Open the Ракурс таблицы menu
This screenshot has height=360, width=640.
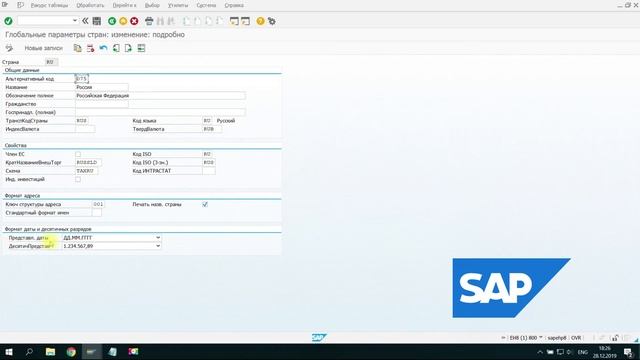tap(49, 5)
